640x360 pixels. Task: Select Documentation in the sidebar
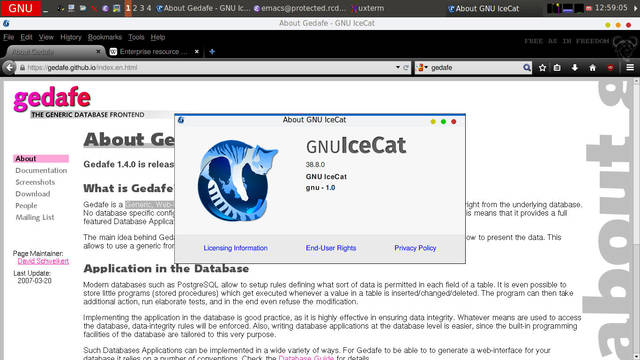41,170
